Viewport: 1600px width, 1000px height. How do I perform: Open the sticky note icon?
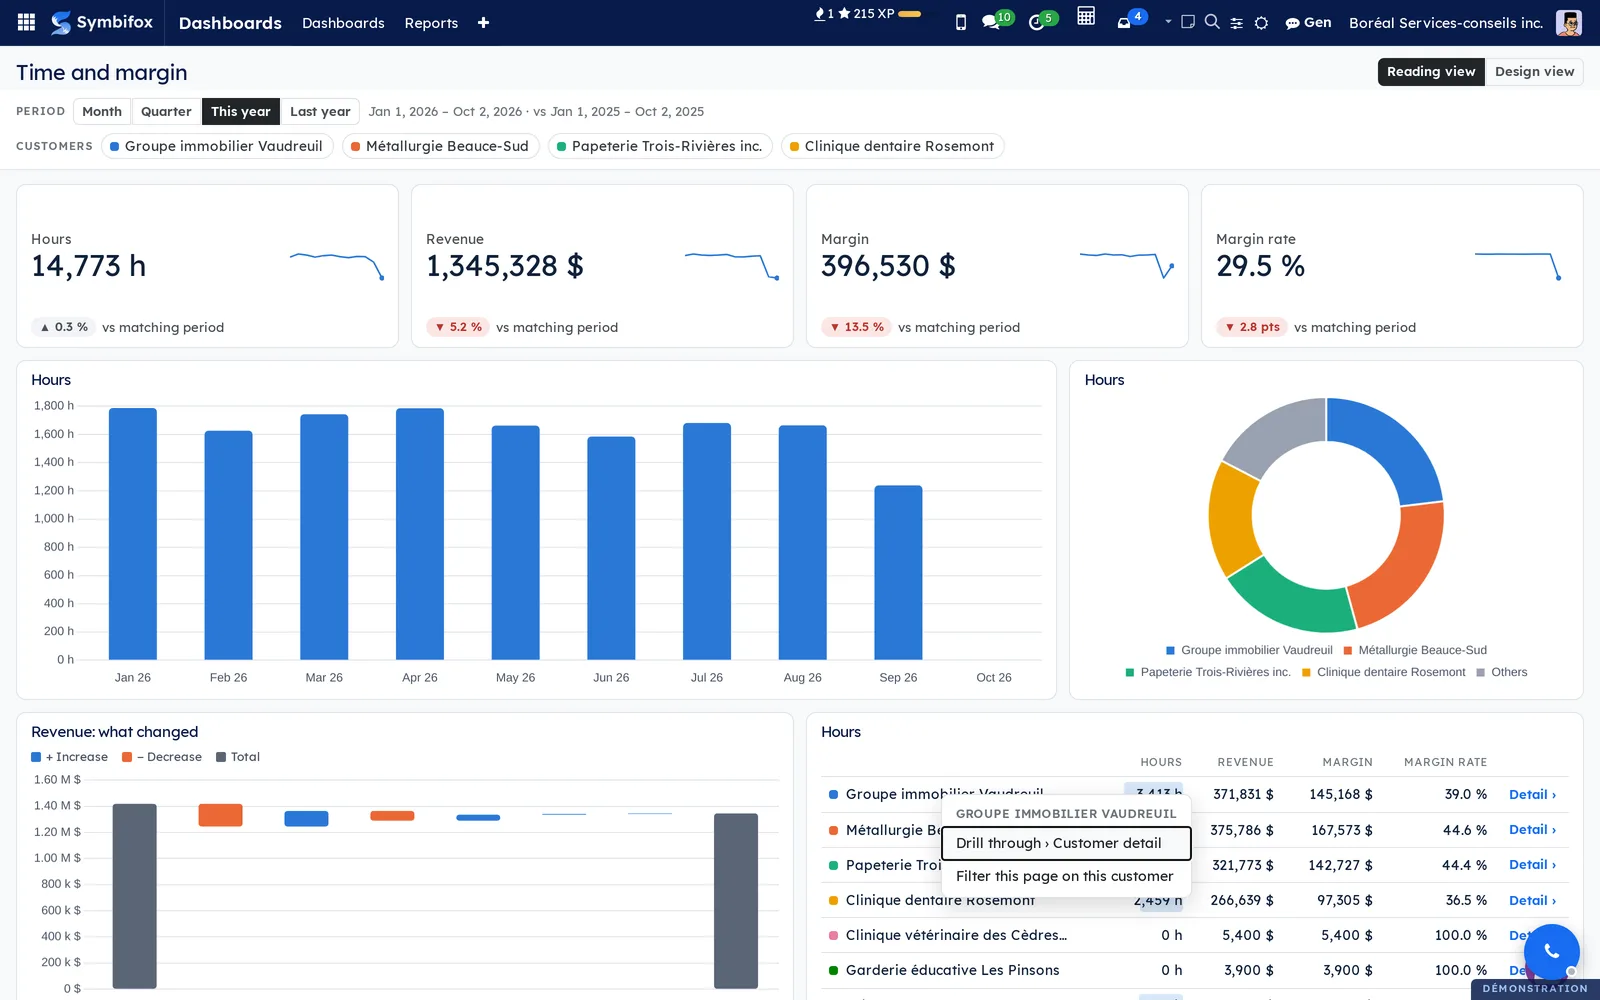click(x=1188, y=22)
